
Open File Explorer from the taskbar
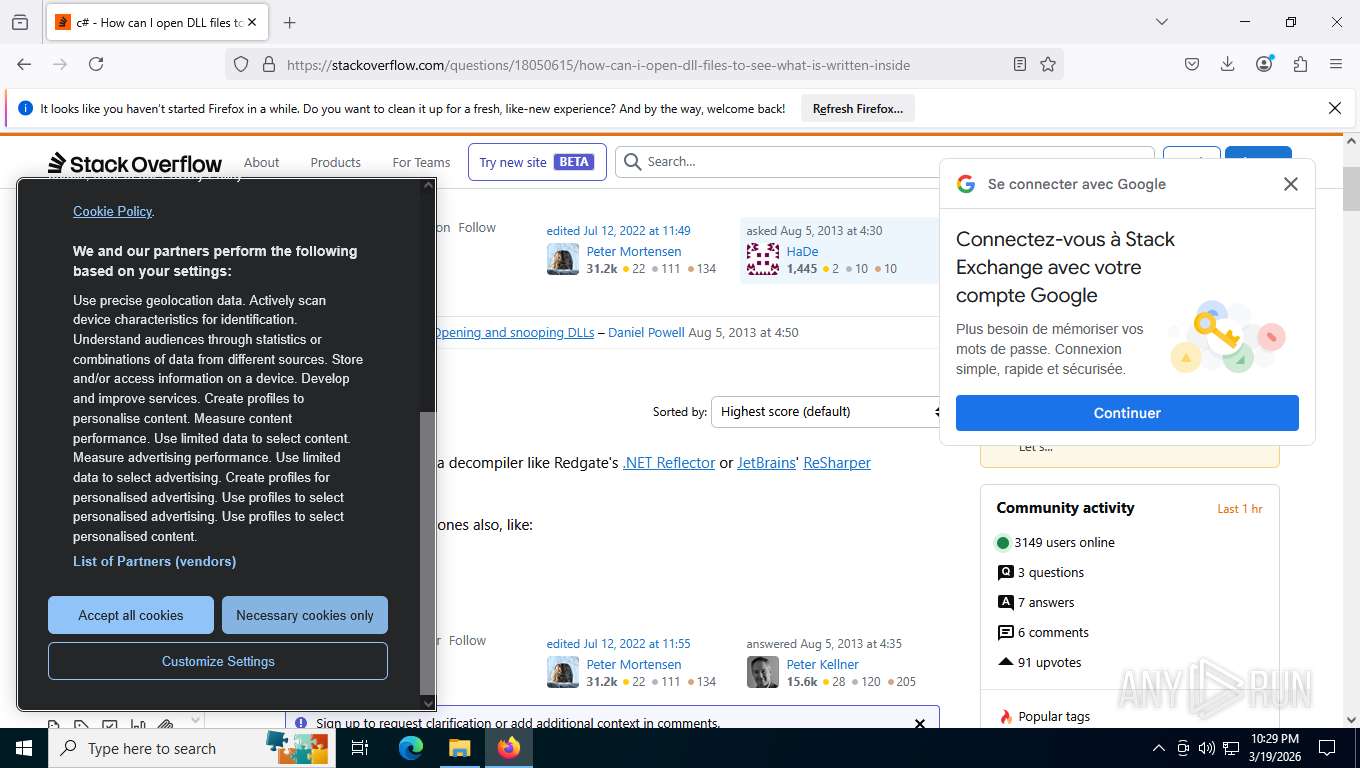pyautogui.click(x=459, y=748)
